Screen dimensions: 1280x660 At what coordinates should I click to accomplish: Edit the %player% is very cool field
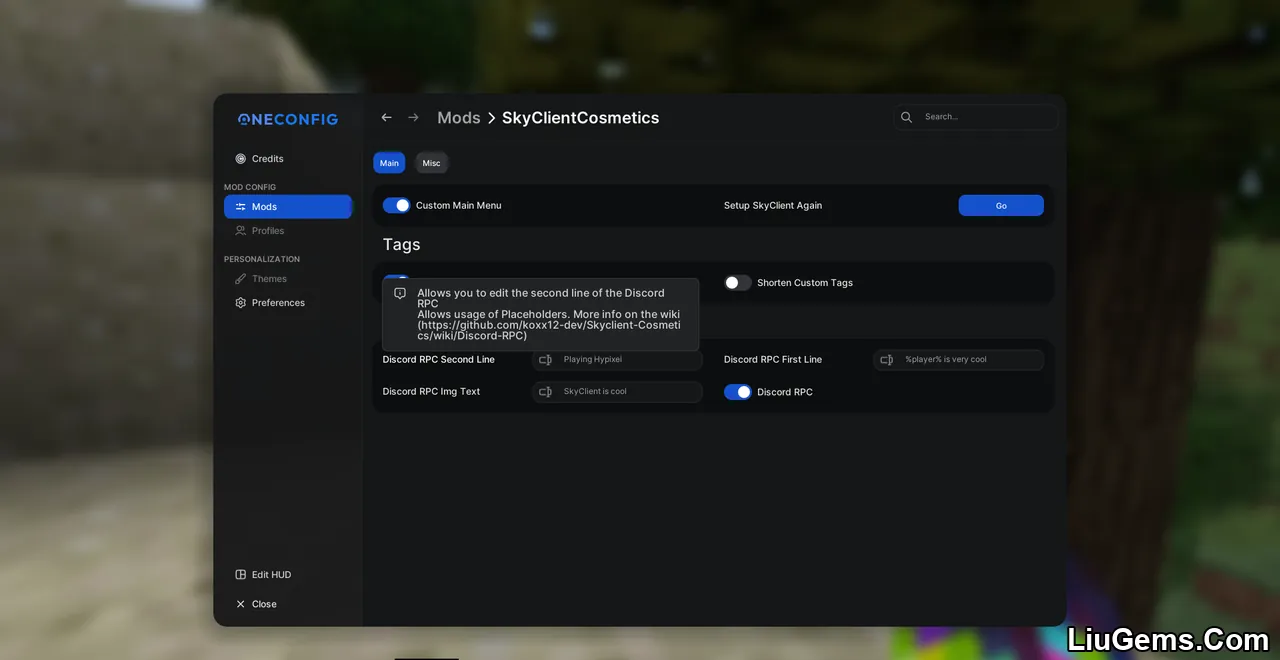tap(959, 360)
